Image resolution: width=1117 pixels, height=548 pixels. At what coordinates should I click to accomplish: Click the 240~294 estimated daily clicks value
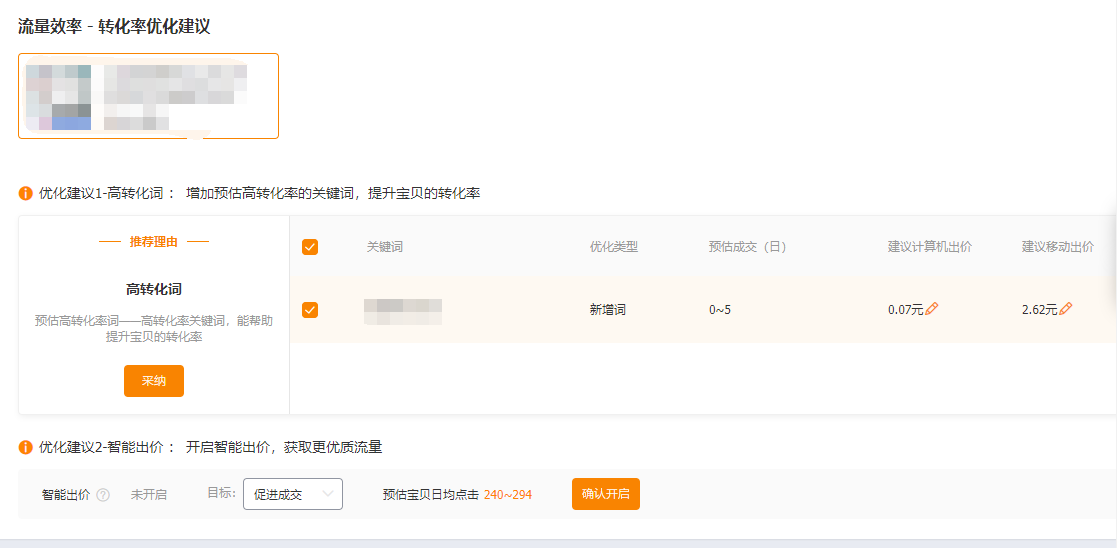coord(508,495)
